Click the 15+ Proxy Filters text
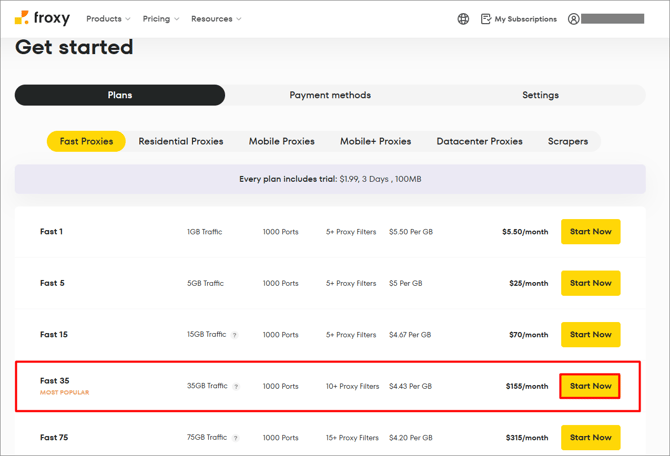 (x=352, y=438)
